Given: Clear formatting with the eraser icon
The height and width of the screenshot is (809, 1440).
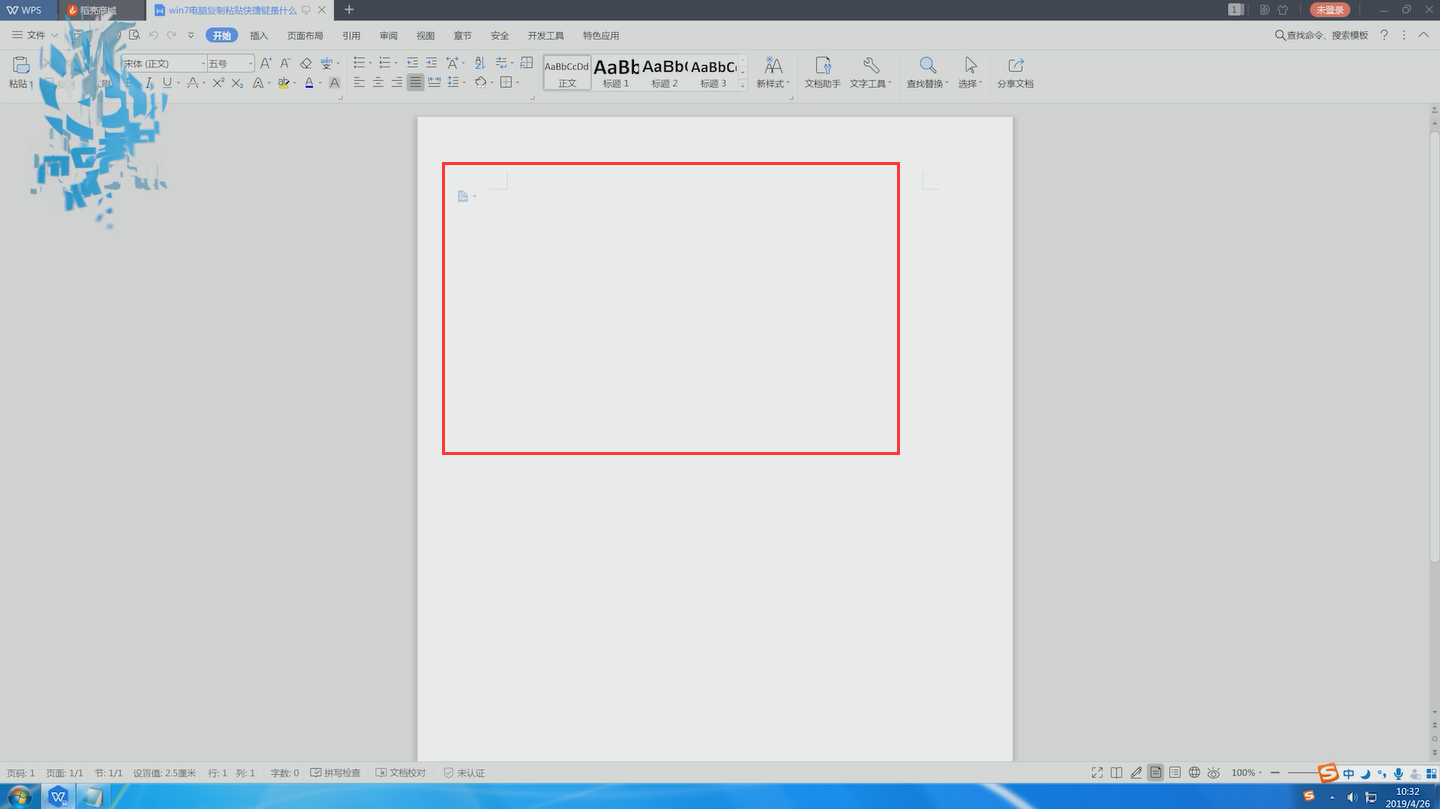Looking at the screenshot, I should pyautogui.click(x=306, y=63).
